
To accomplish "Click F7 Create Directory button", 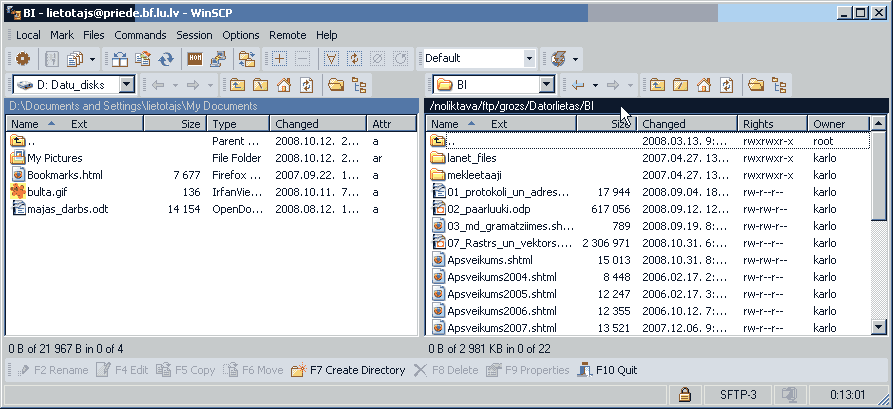I will [x=348, y=370].
